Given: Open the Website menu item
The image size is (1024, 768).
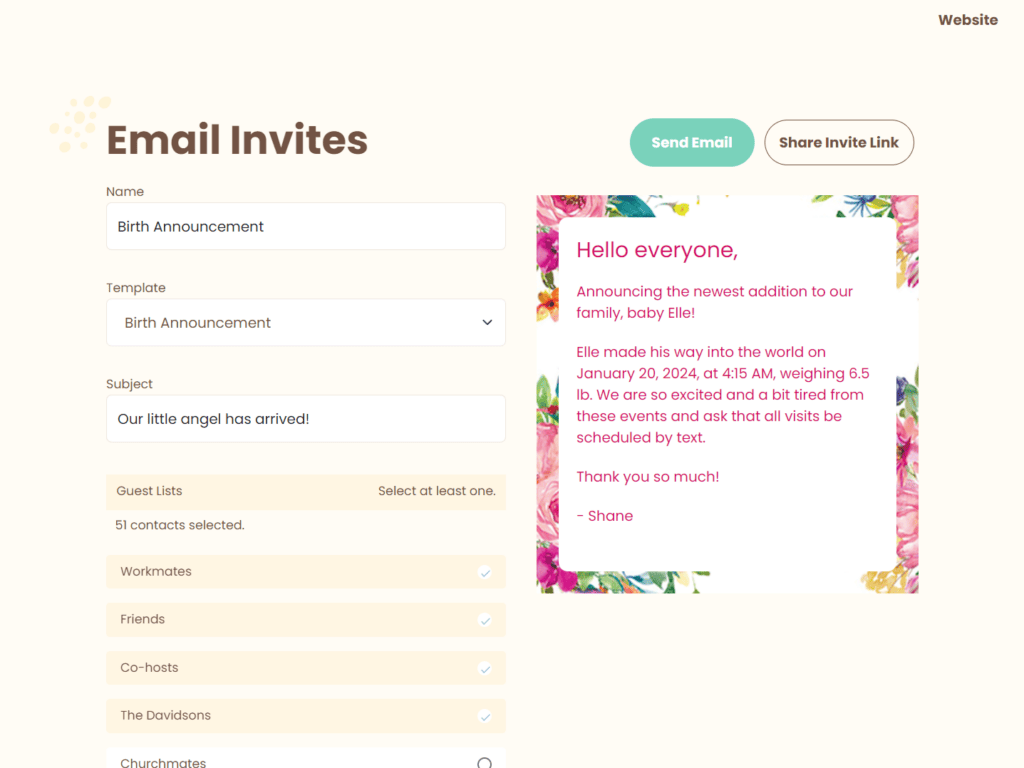Looking at the screenshot, I should (967, 19).
